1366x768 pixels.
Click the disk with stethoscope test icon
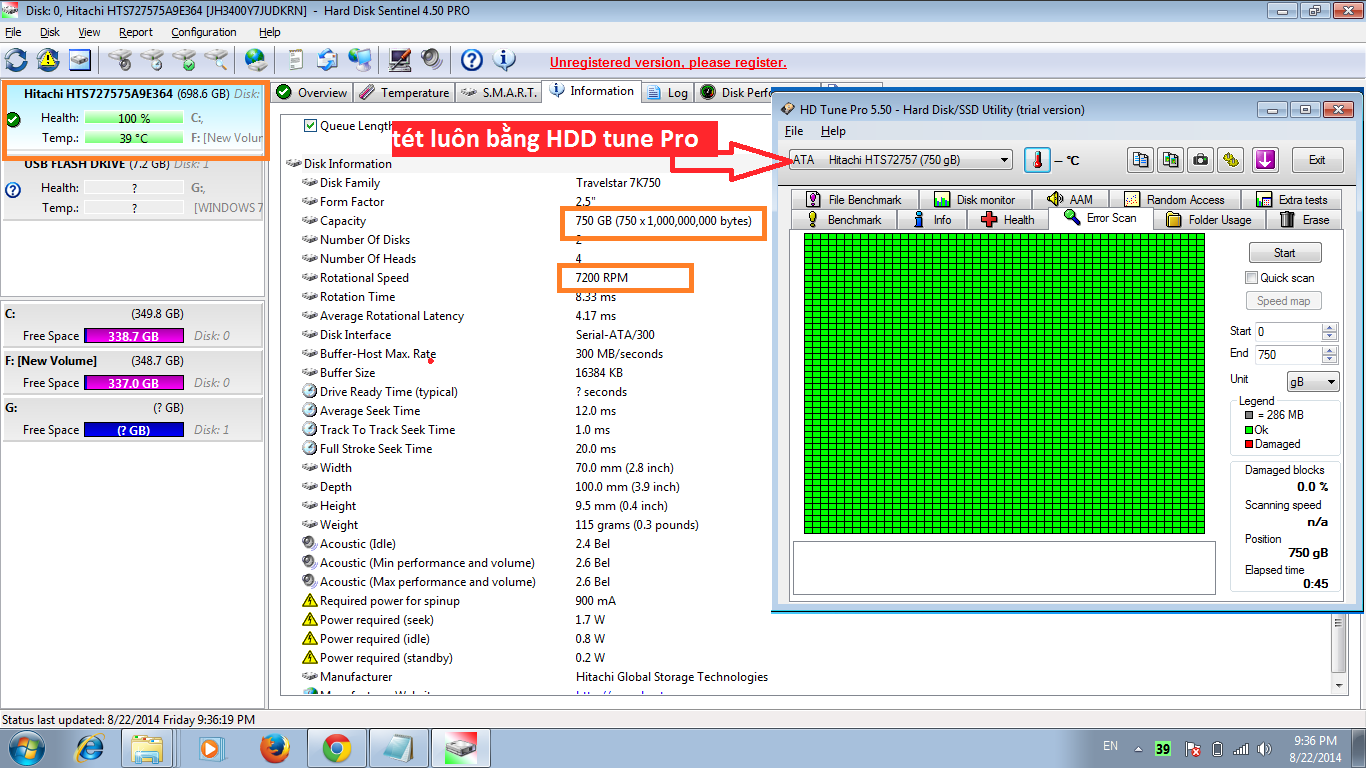(121, 60)
